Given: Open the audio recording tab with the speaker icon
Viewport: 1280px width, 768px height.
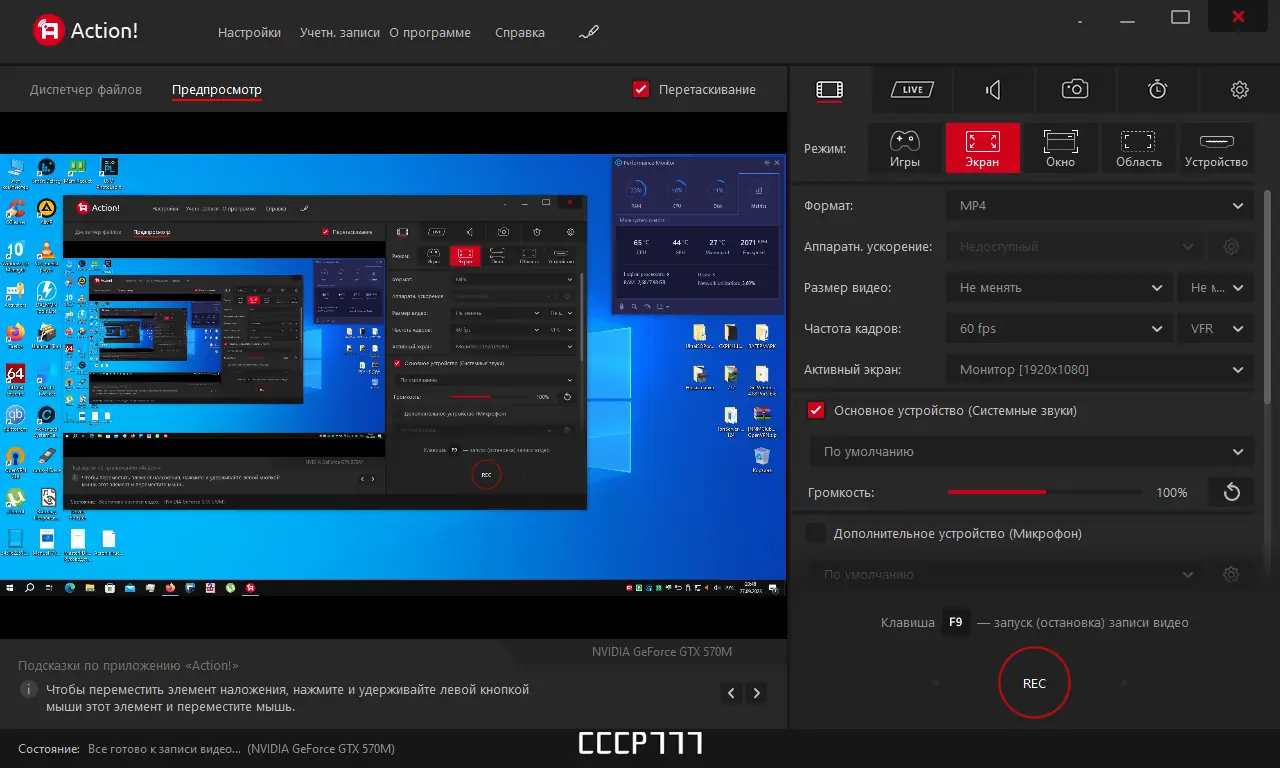Looking at the screenshot, I should pos(993,90).
